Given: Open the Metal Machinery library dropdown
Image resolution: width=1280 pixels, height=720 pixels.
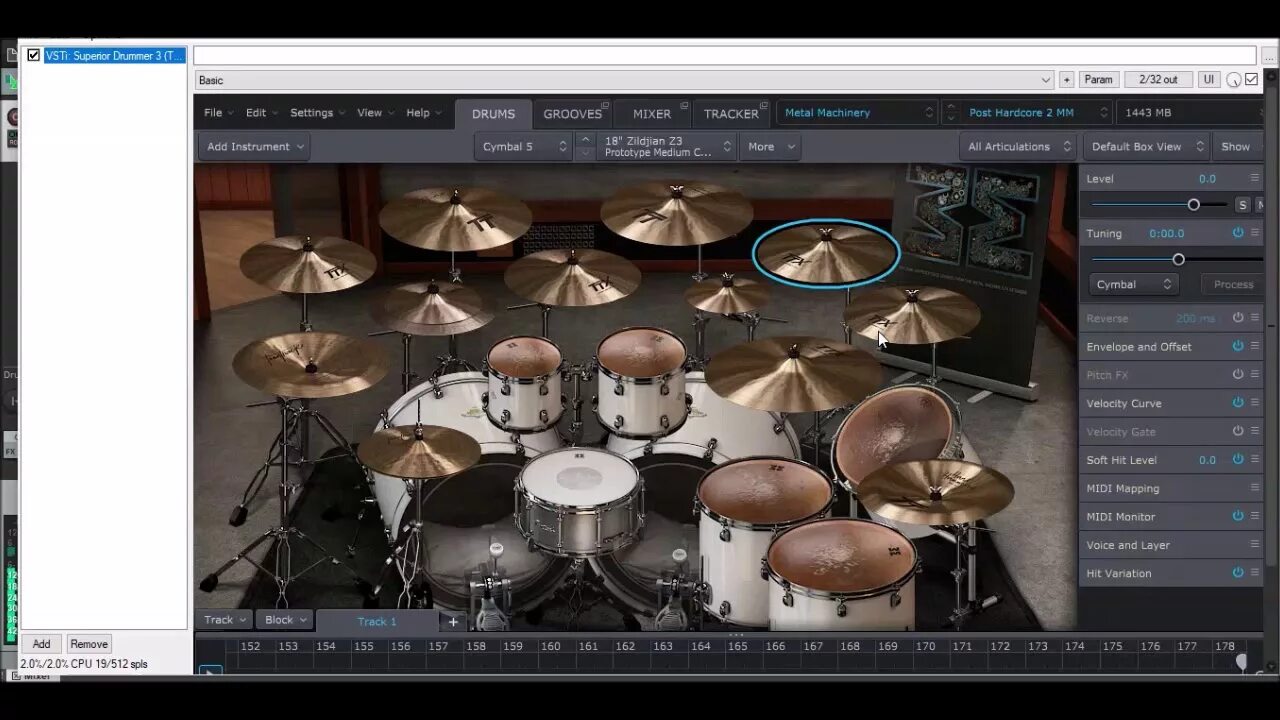Looking at the screenshot, I should pos(857,113).
